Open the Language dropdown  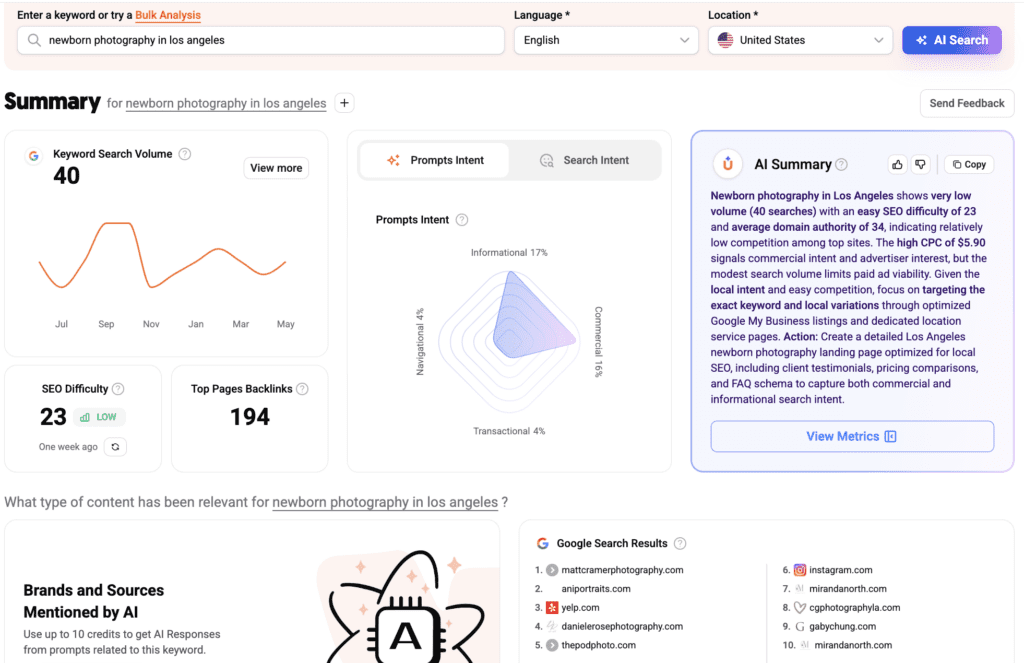tap(606, 40)
